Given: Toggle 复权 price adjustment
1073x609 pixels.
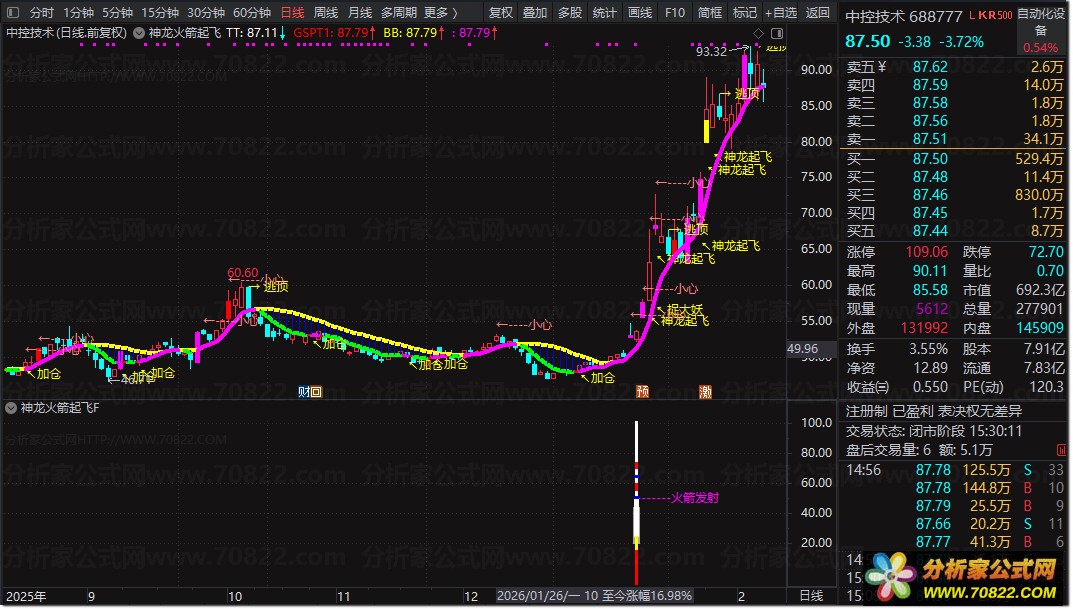Looking at the screenshot, I should click(500, 13).
